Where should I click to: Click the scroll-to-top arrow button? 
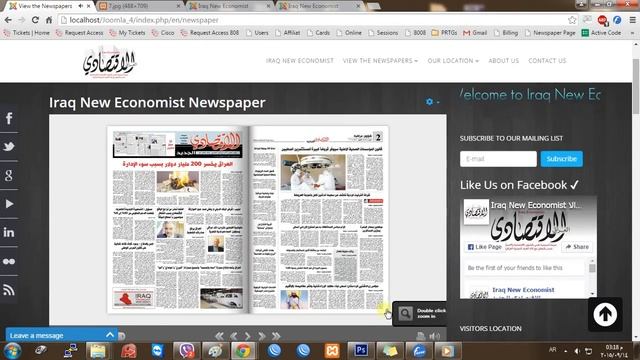605,314
